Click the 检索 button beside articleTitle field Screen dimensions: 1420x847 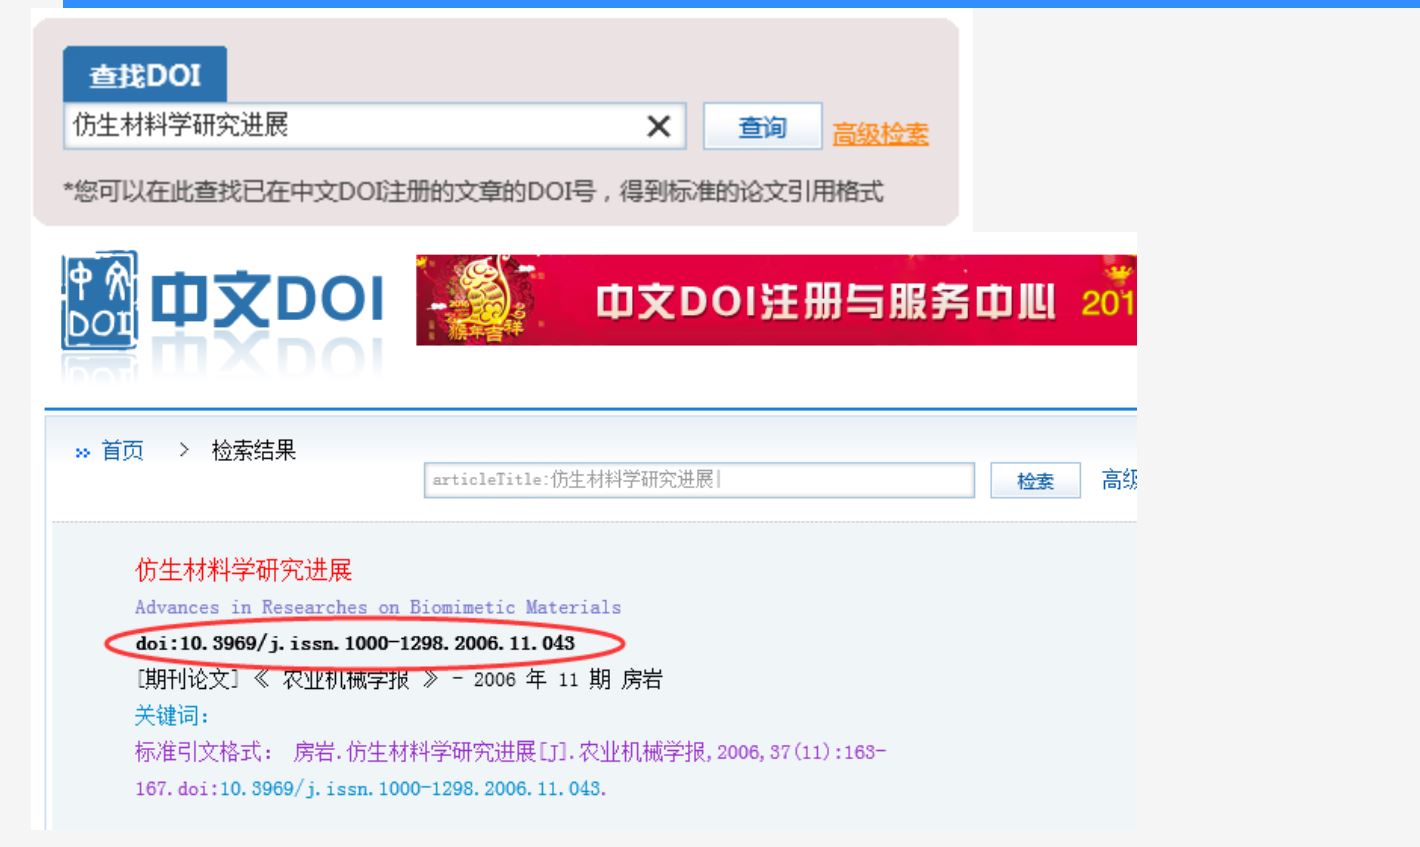point(1035,481)
